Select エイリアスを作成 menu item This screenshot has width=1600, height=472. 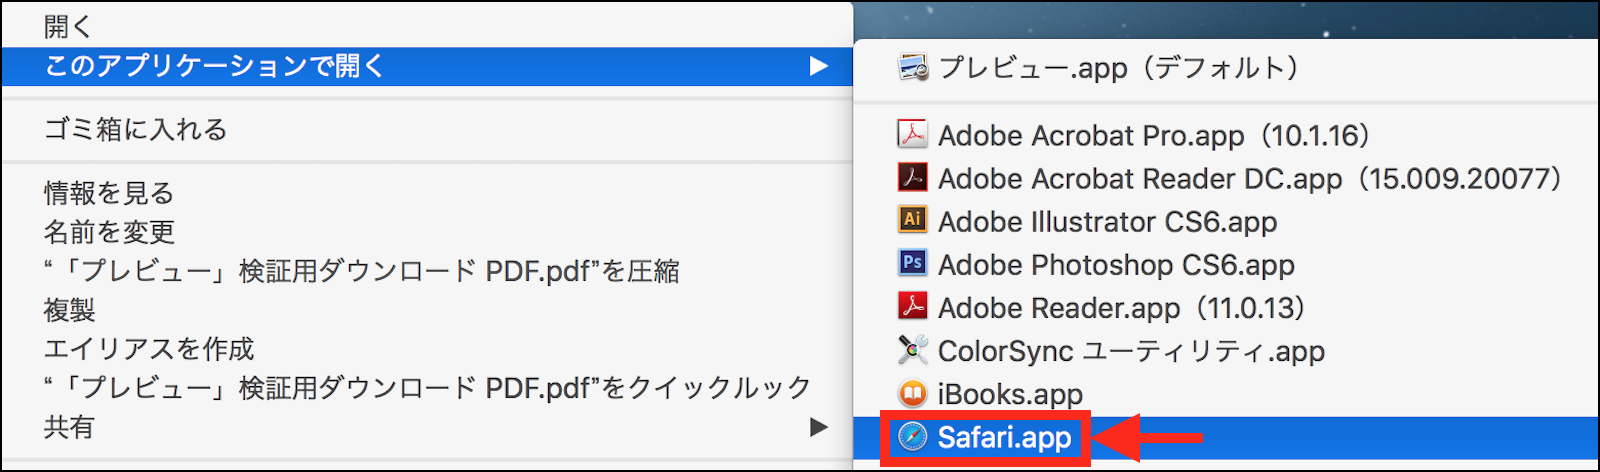pyautogui.click(x=149, y=349)
